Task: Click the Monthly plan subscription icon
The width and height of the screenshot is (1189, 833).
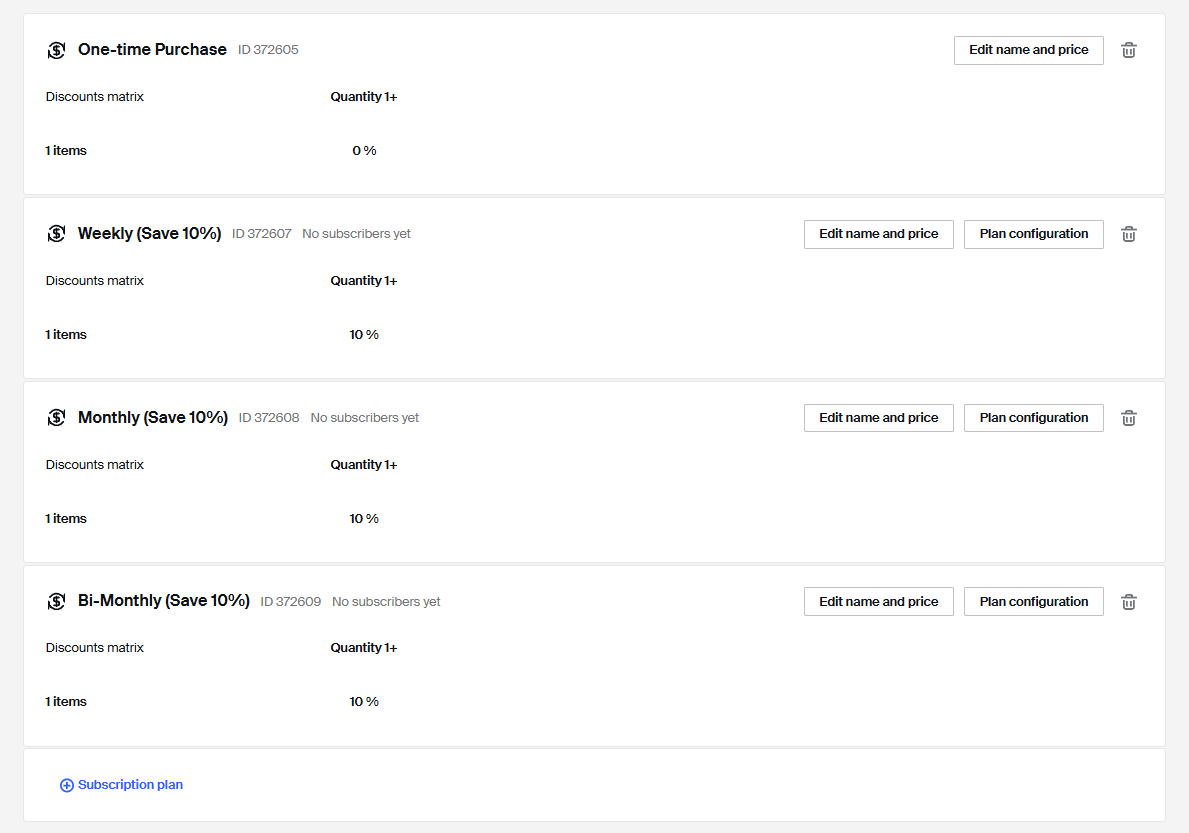Action: [x=56, y=418]
